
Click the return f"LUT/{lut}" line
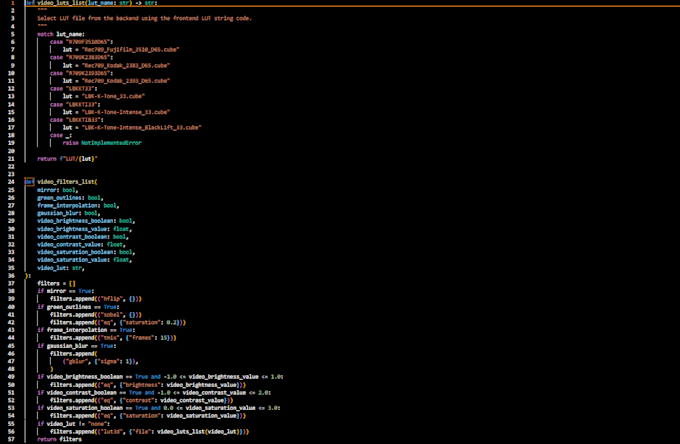[67, 159]
